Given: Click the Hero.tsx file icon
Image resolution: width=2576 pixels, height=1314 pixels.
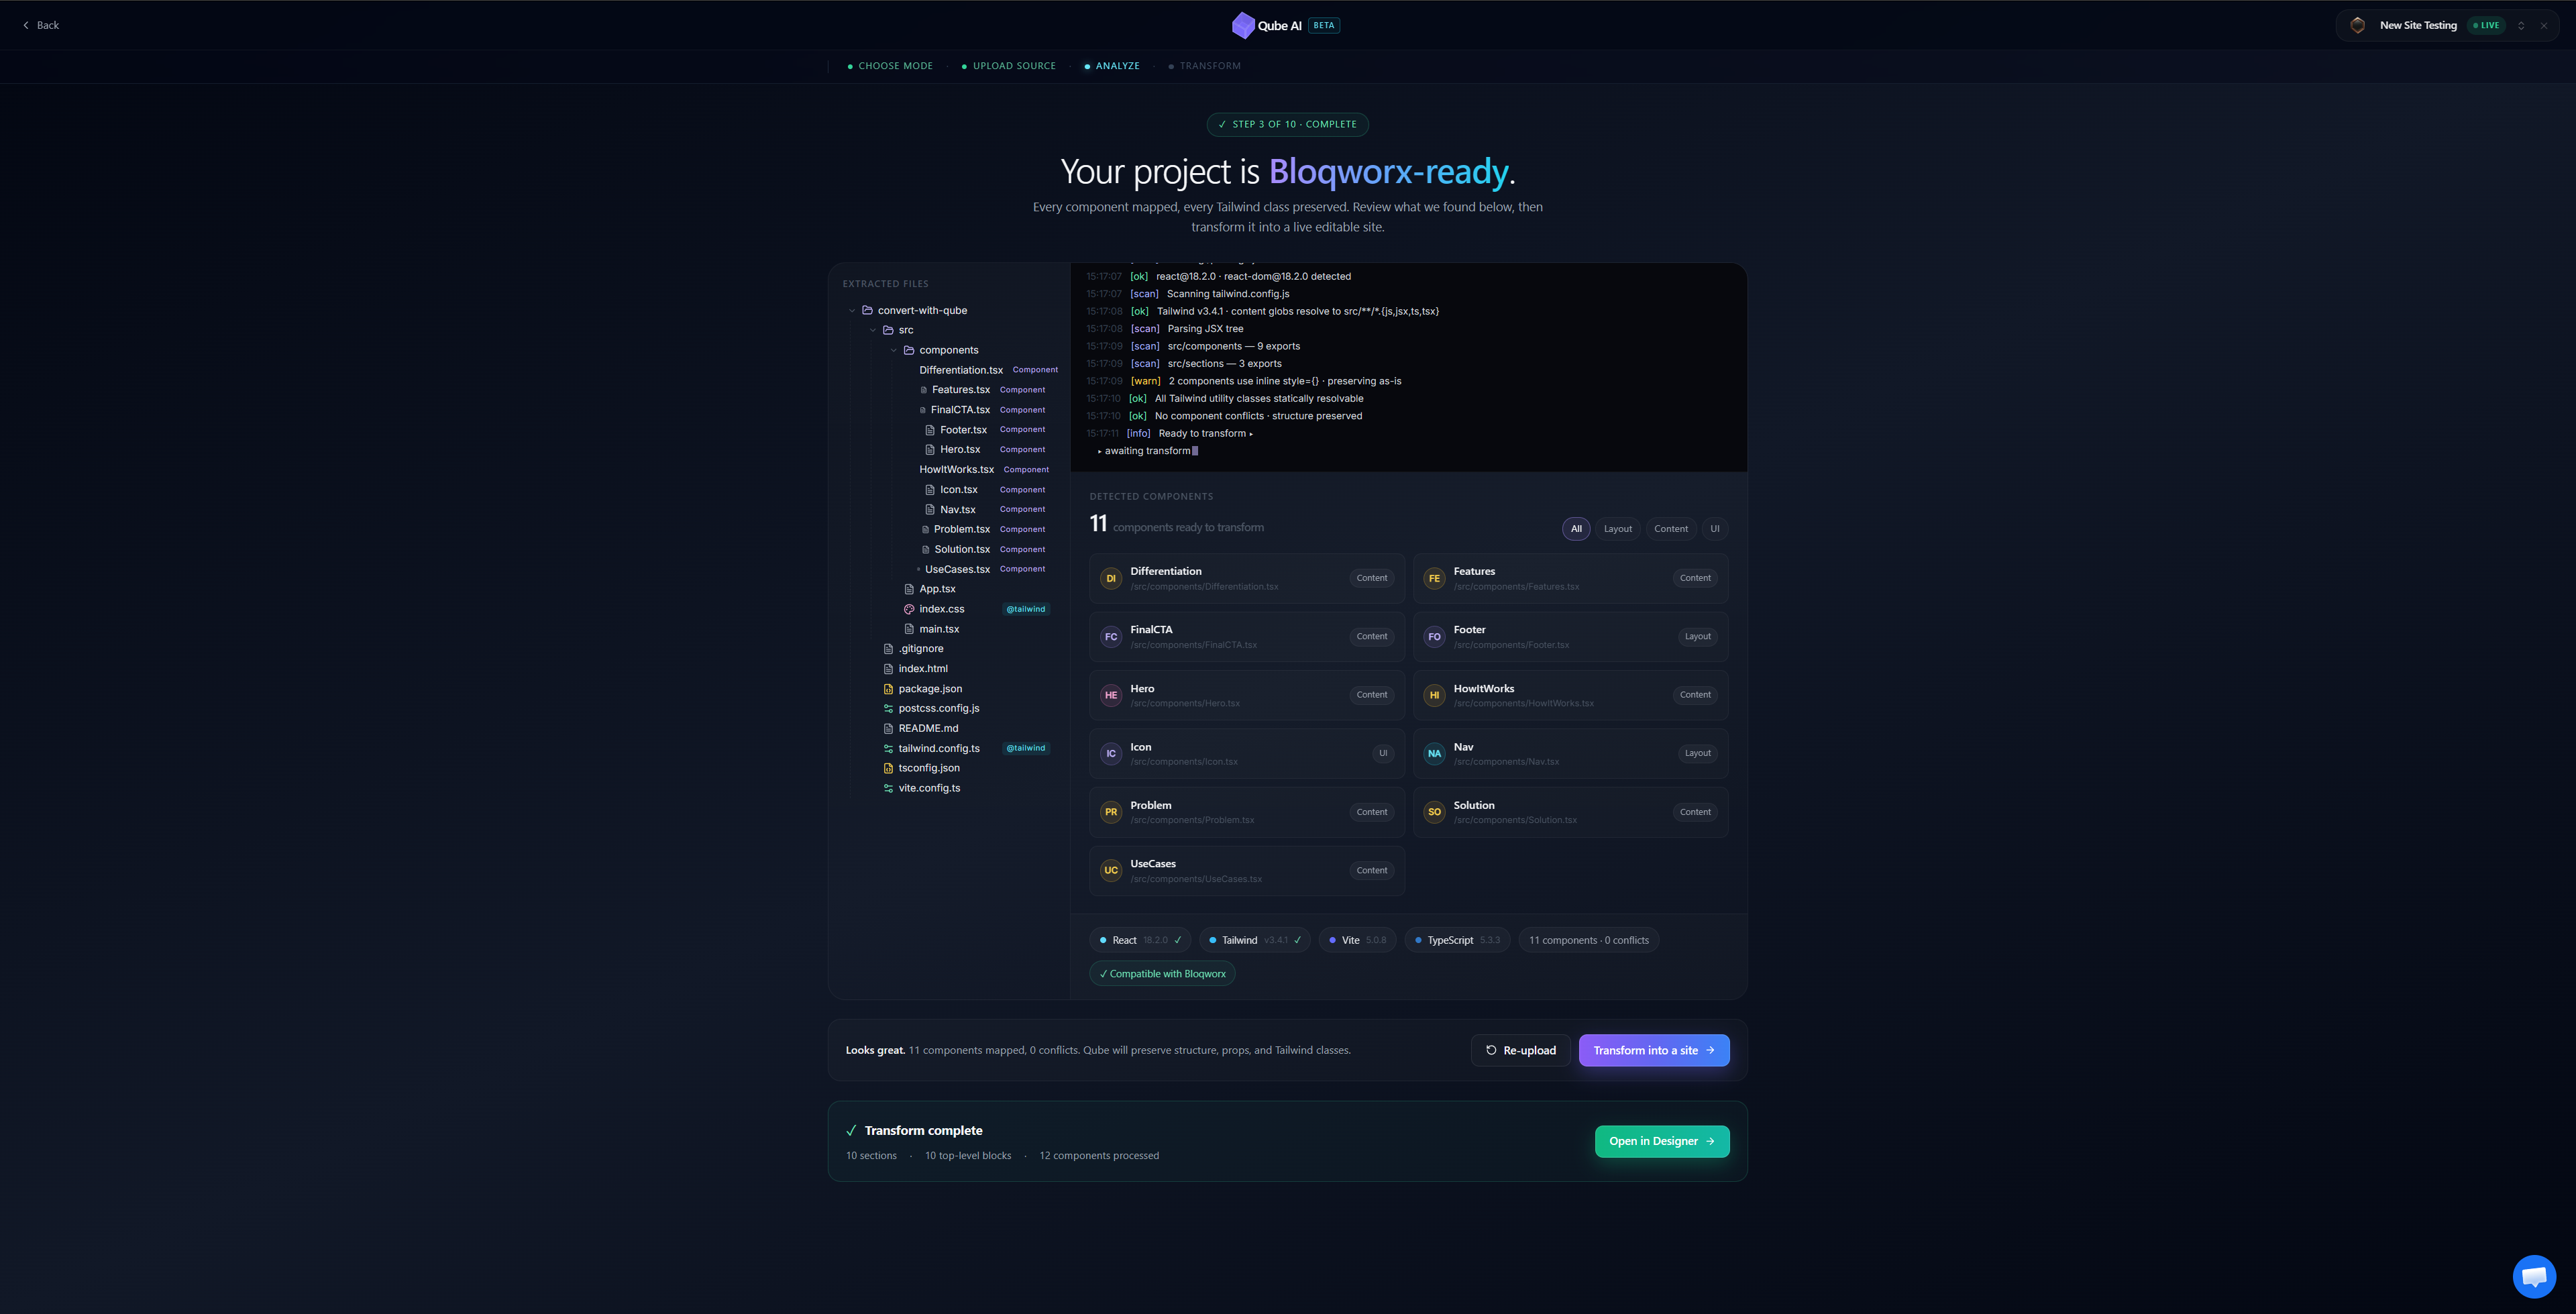Looking at the screenshot, I should pyautogui.click(x=930, y=450).
